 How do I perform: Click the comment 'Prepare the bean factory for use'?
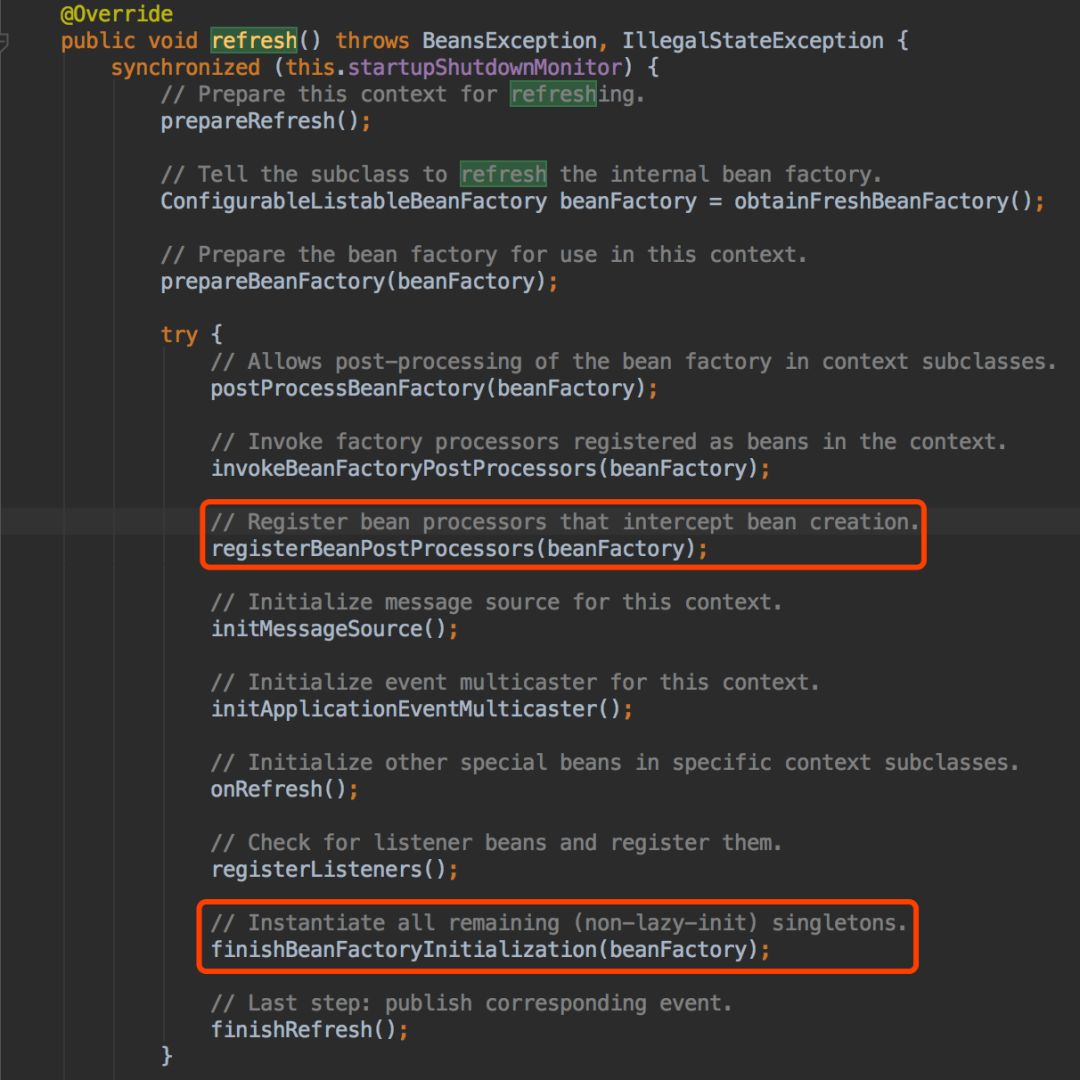[x=484, y=254]
